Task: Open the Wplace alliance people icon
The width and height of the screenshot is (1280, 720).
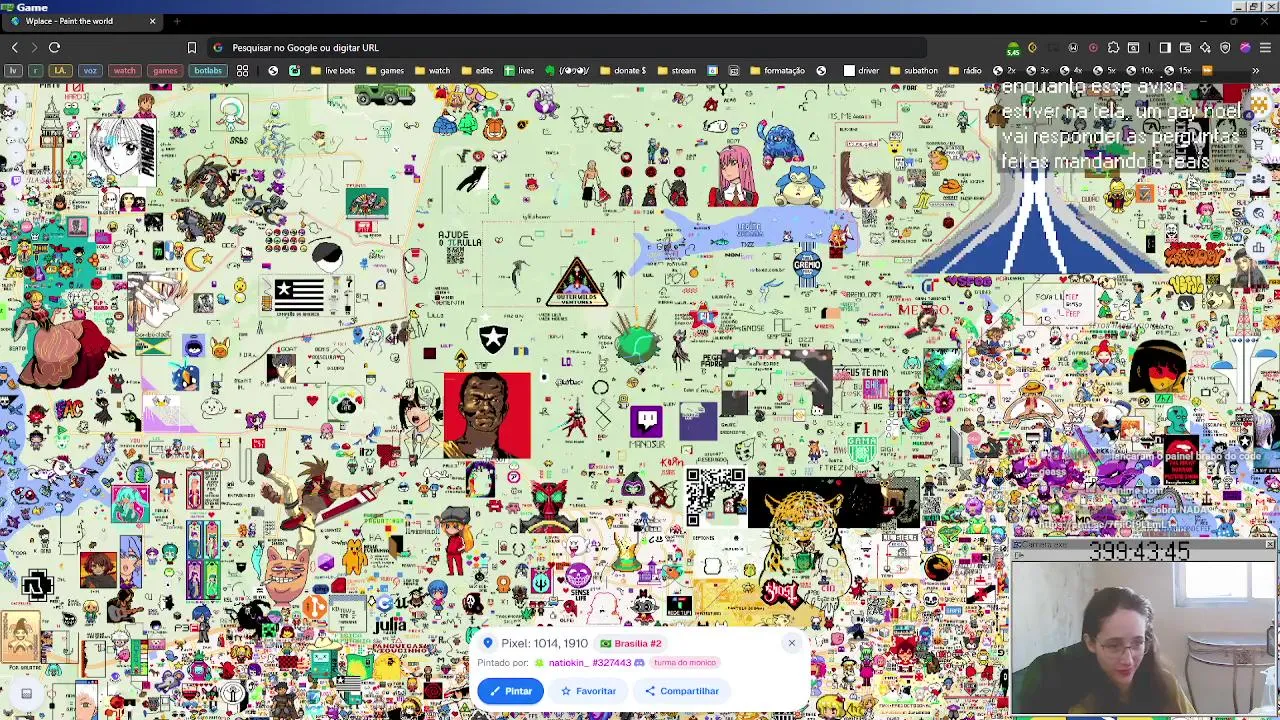Action: tap(1259, 178)
